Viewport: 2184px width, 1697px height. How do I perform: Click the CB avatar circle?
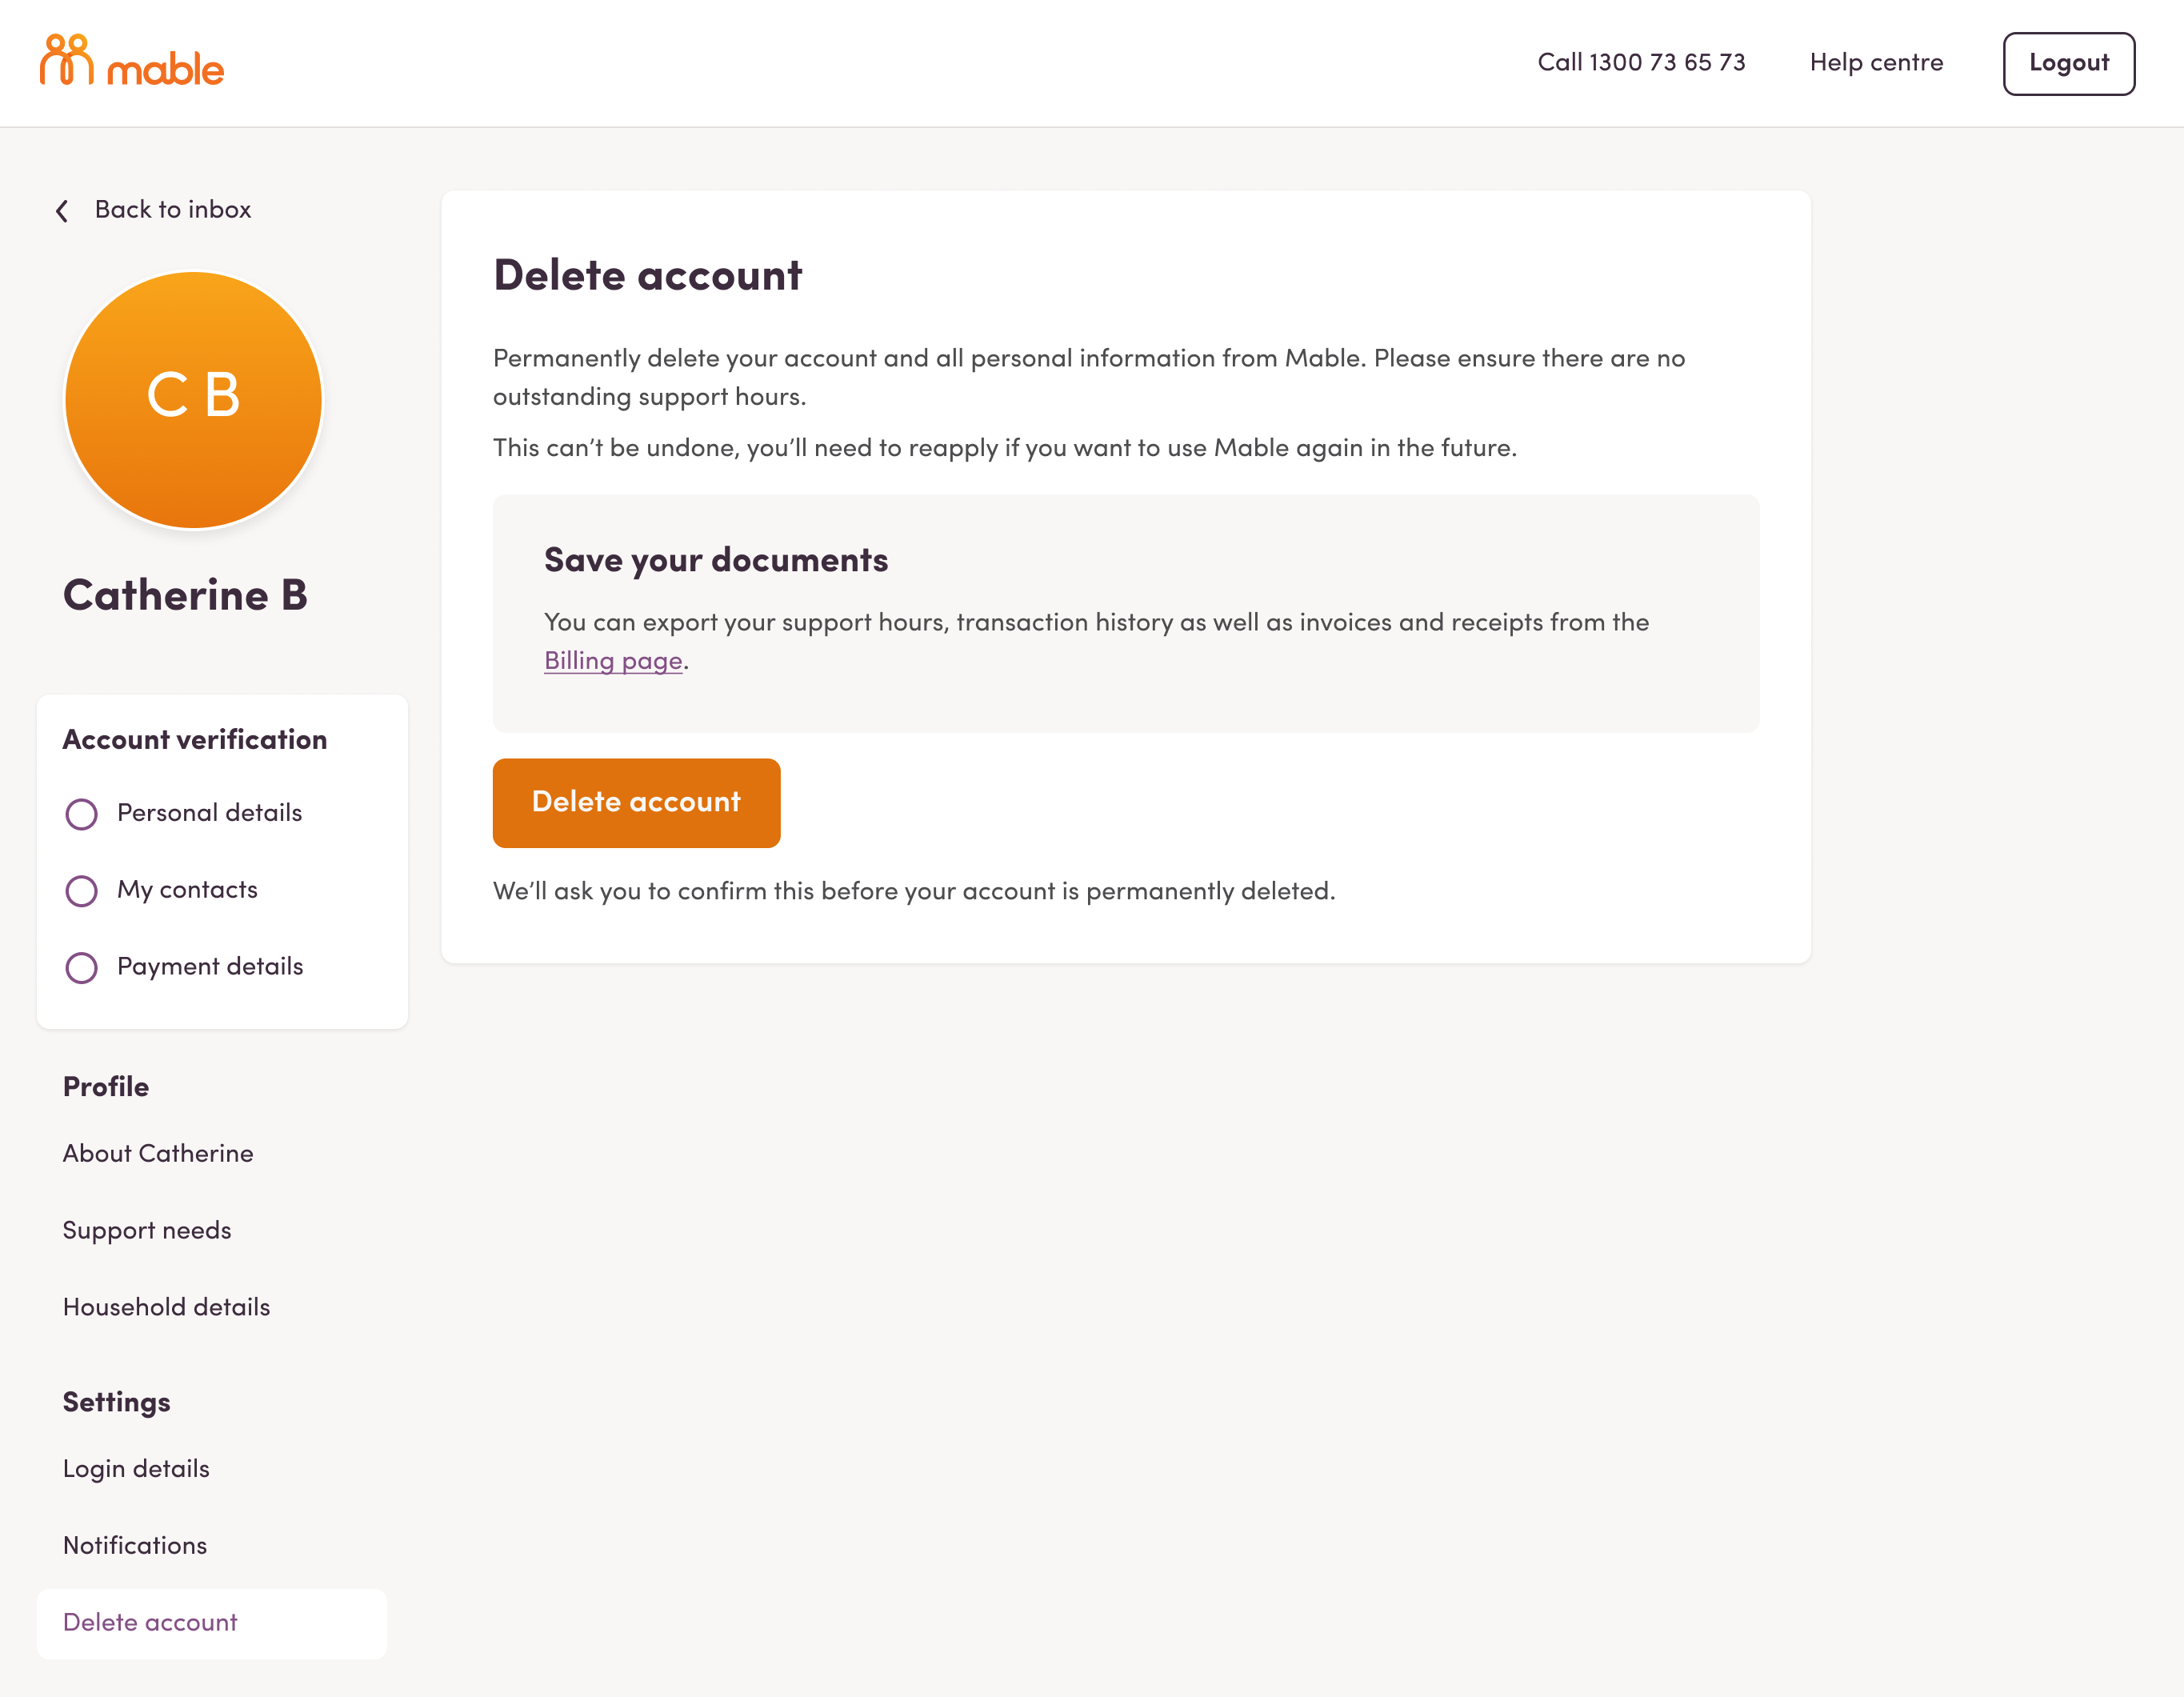pyautogui.click(x=193, y=399)
